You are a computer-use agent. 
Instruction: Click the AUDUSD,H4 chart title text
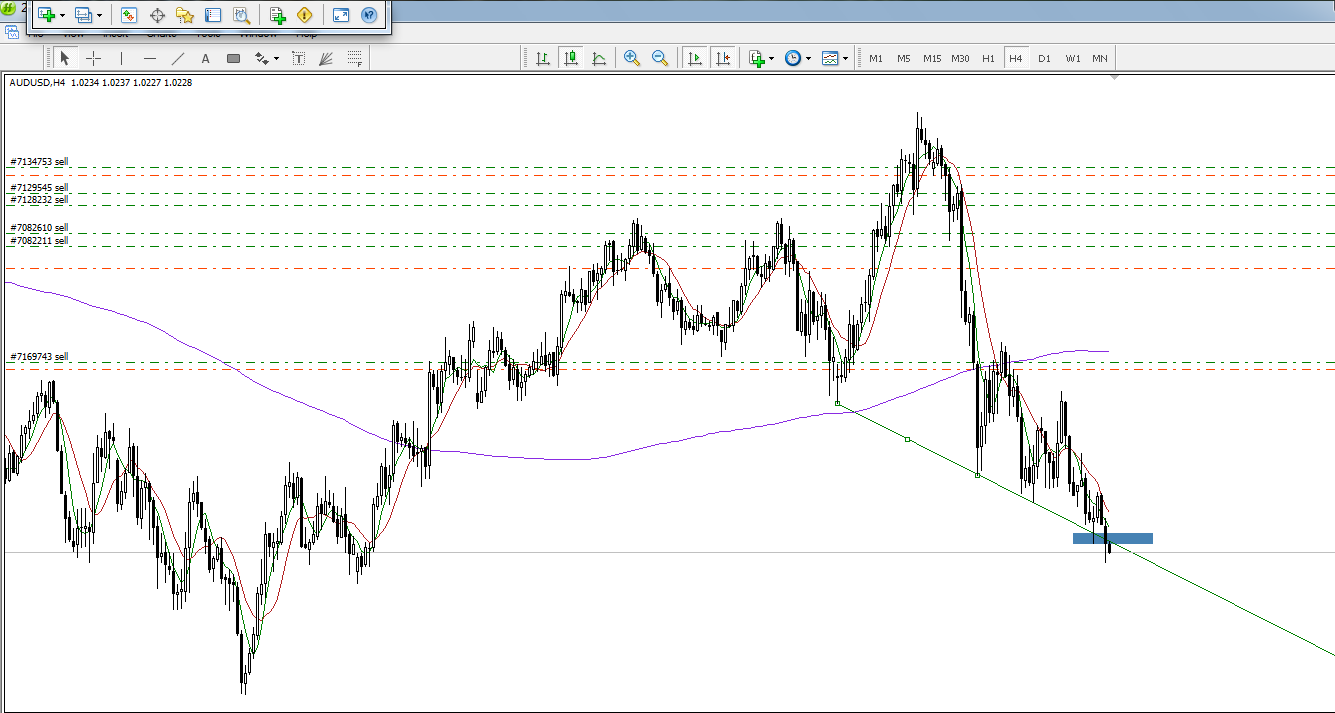coord(37,83)
